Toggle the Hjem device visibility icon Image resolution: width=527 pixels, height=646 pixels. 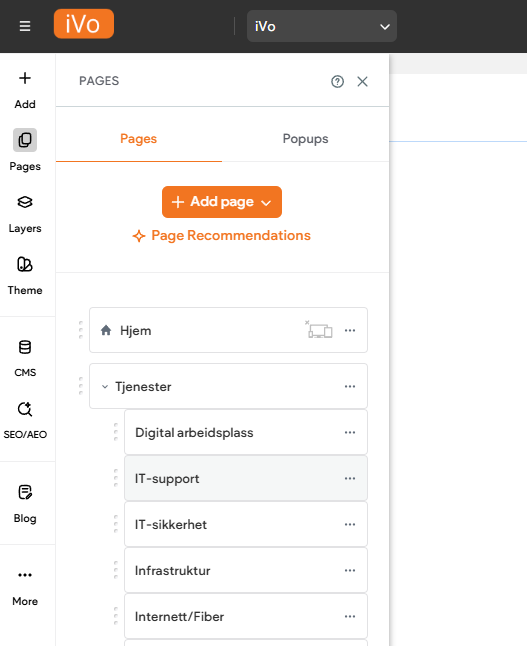tap(319, 330)
